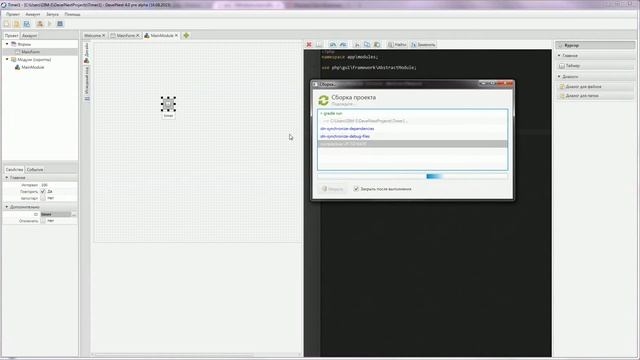Click the namespace line in the code editor
Image resolution: width=640 pixels, height=360 pixels.
pos(350,57)
